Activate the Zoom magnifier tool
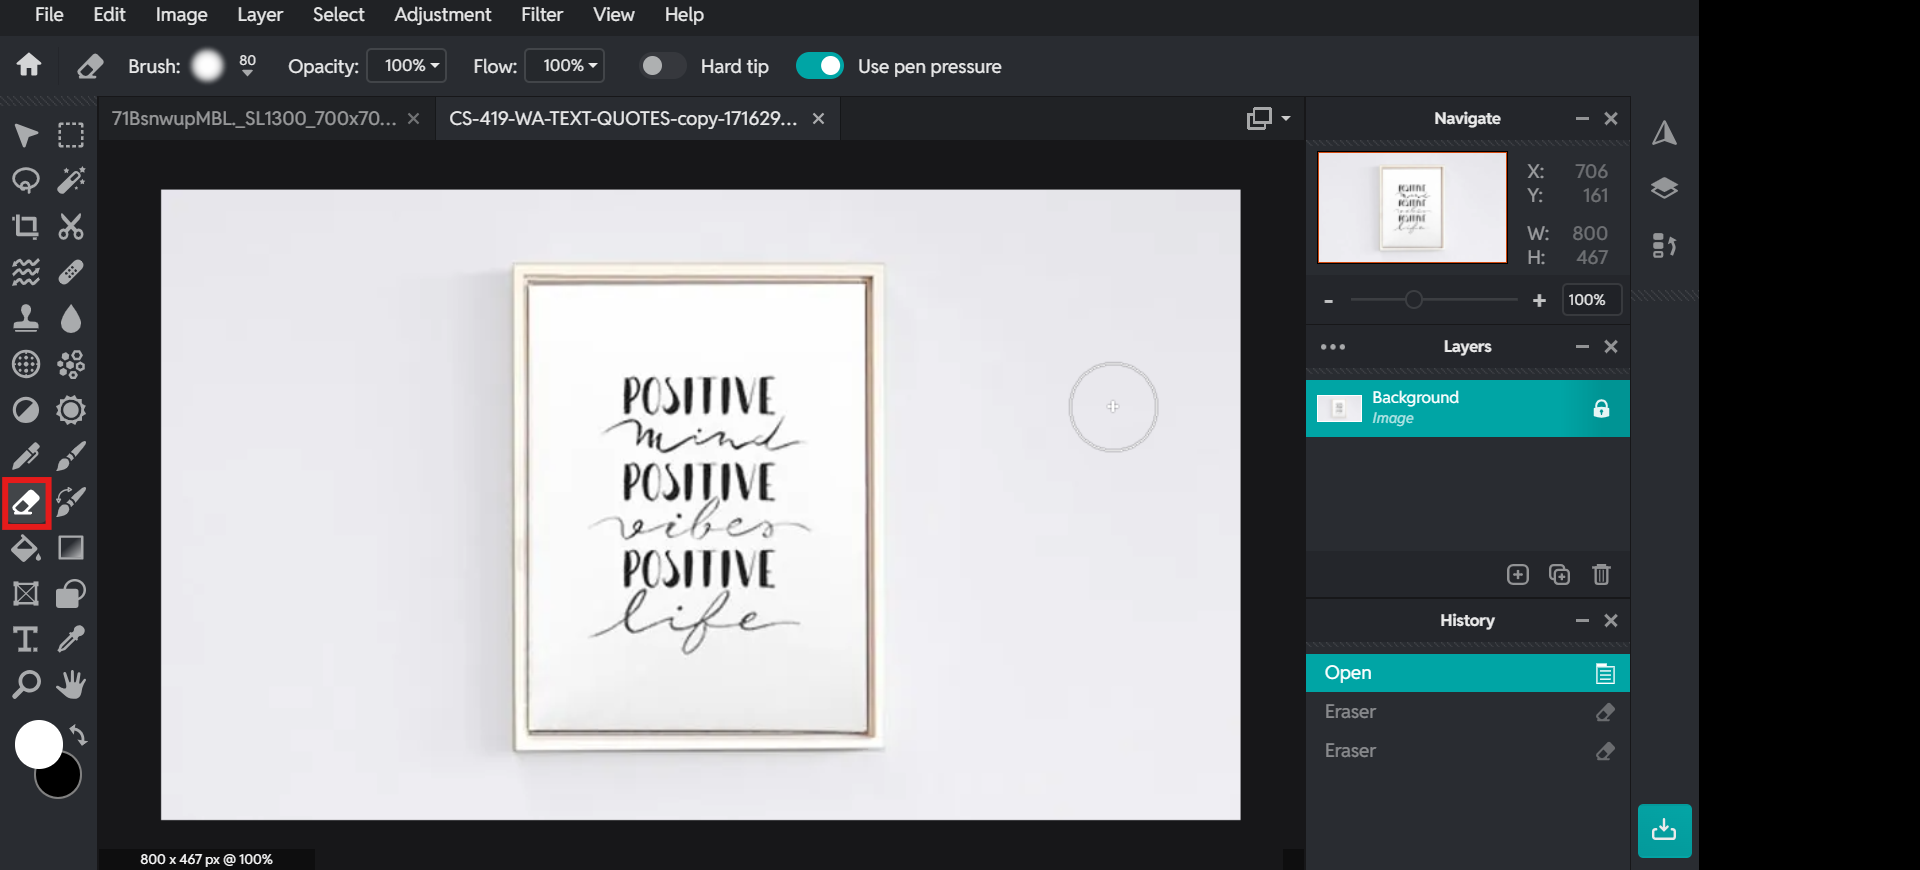The height and width of the screenshot is (870, 1920). click(x=26, y=685)
